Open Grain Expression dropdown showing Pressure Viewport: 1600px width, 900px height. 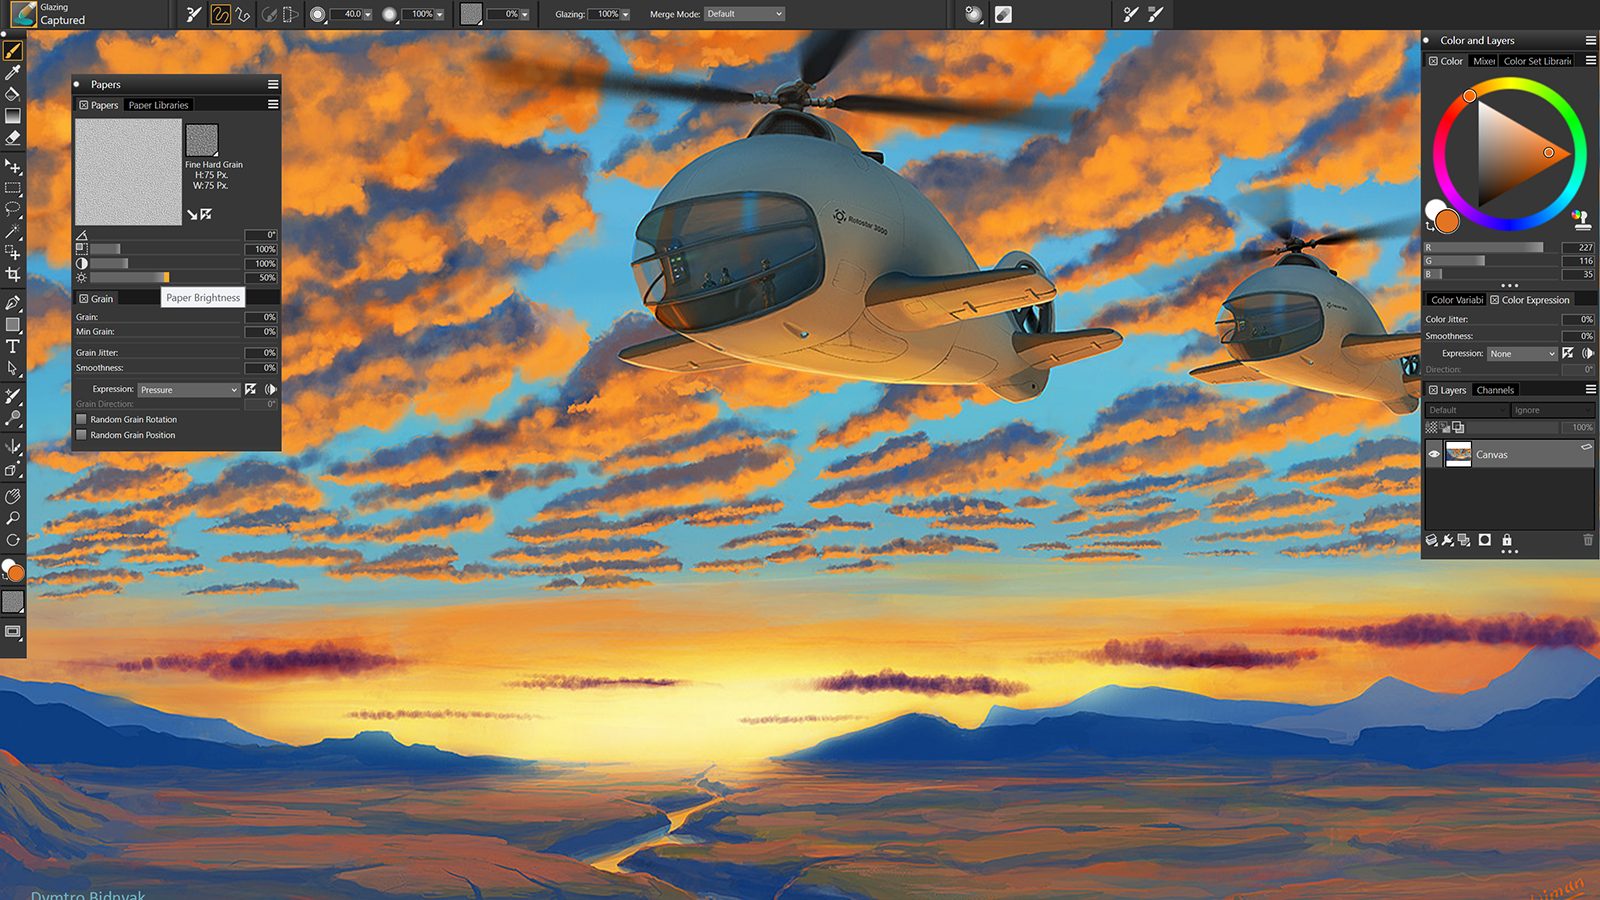[189, 390]
